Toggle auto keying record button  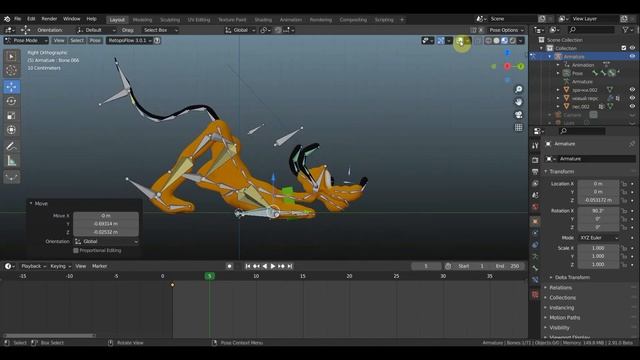pos(229,266)
